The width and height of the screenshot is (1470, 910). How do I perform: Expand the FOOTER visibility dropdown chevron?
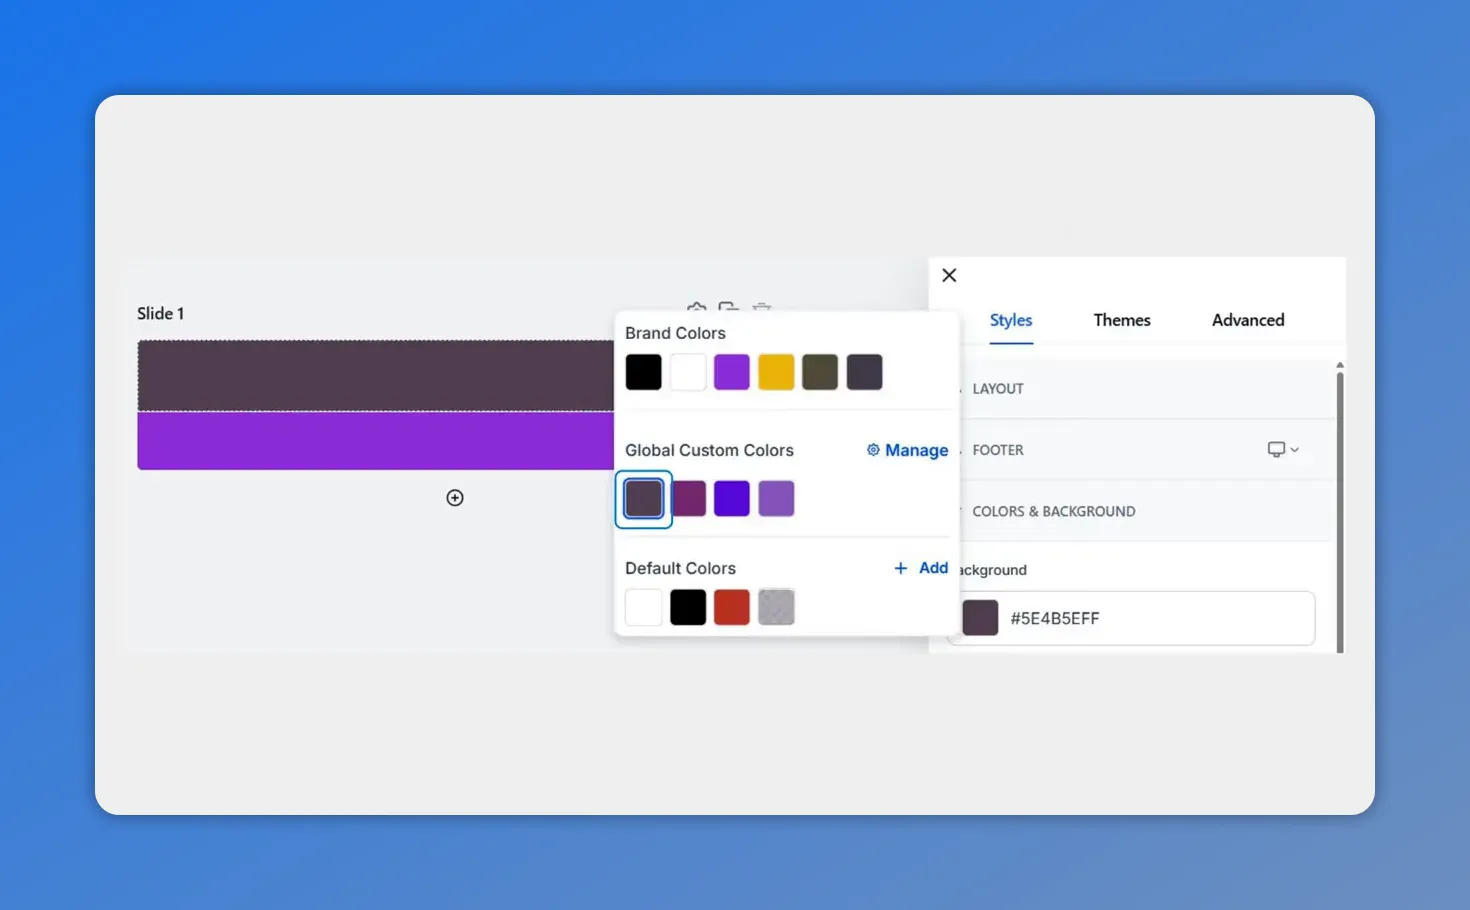(x=1296, y=449)
